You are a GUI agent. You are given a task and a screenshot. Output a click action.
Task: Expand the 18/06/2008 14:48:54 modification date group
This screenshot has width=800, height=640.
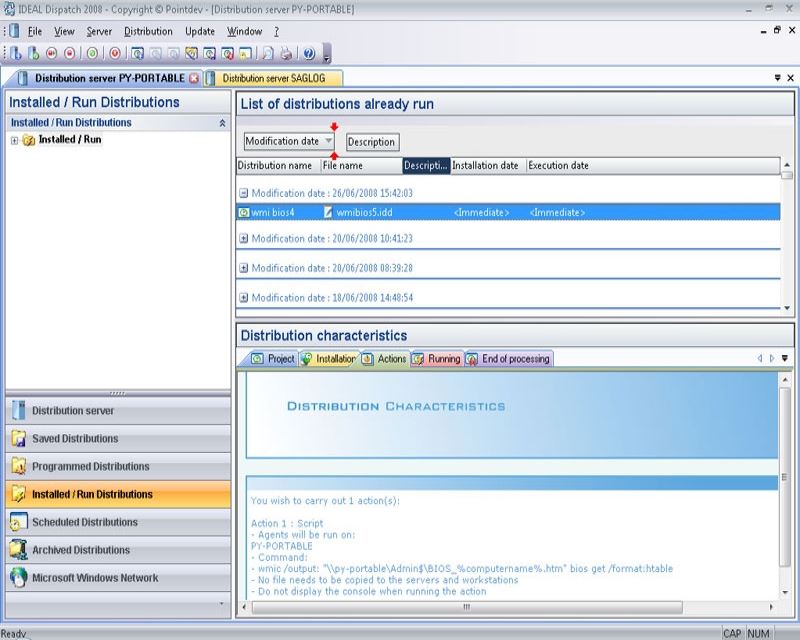pos(243,297)
